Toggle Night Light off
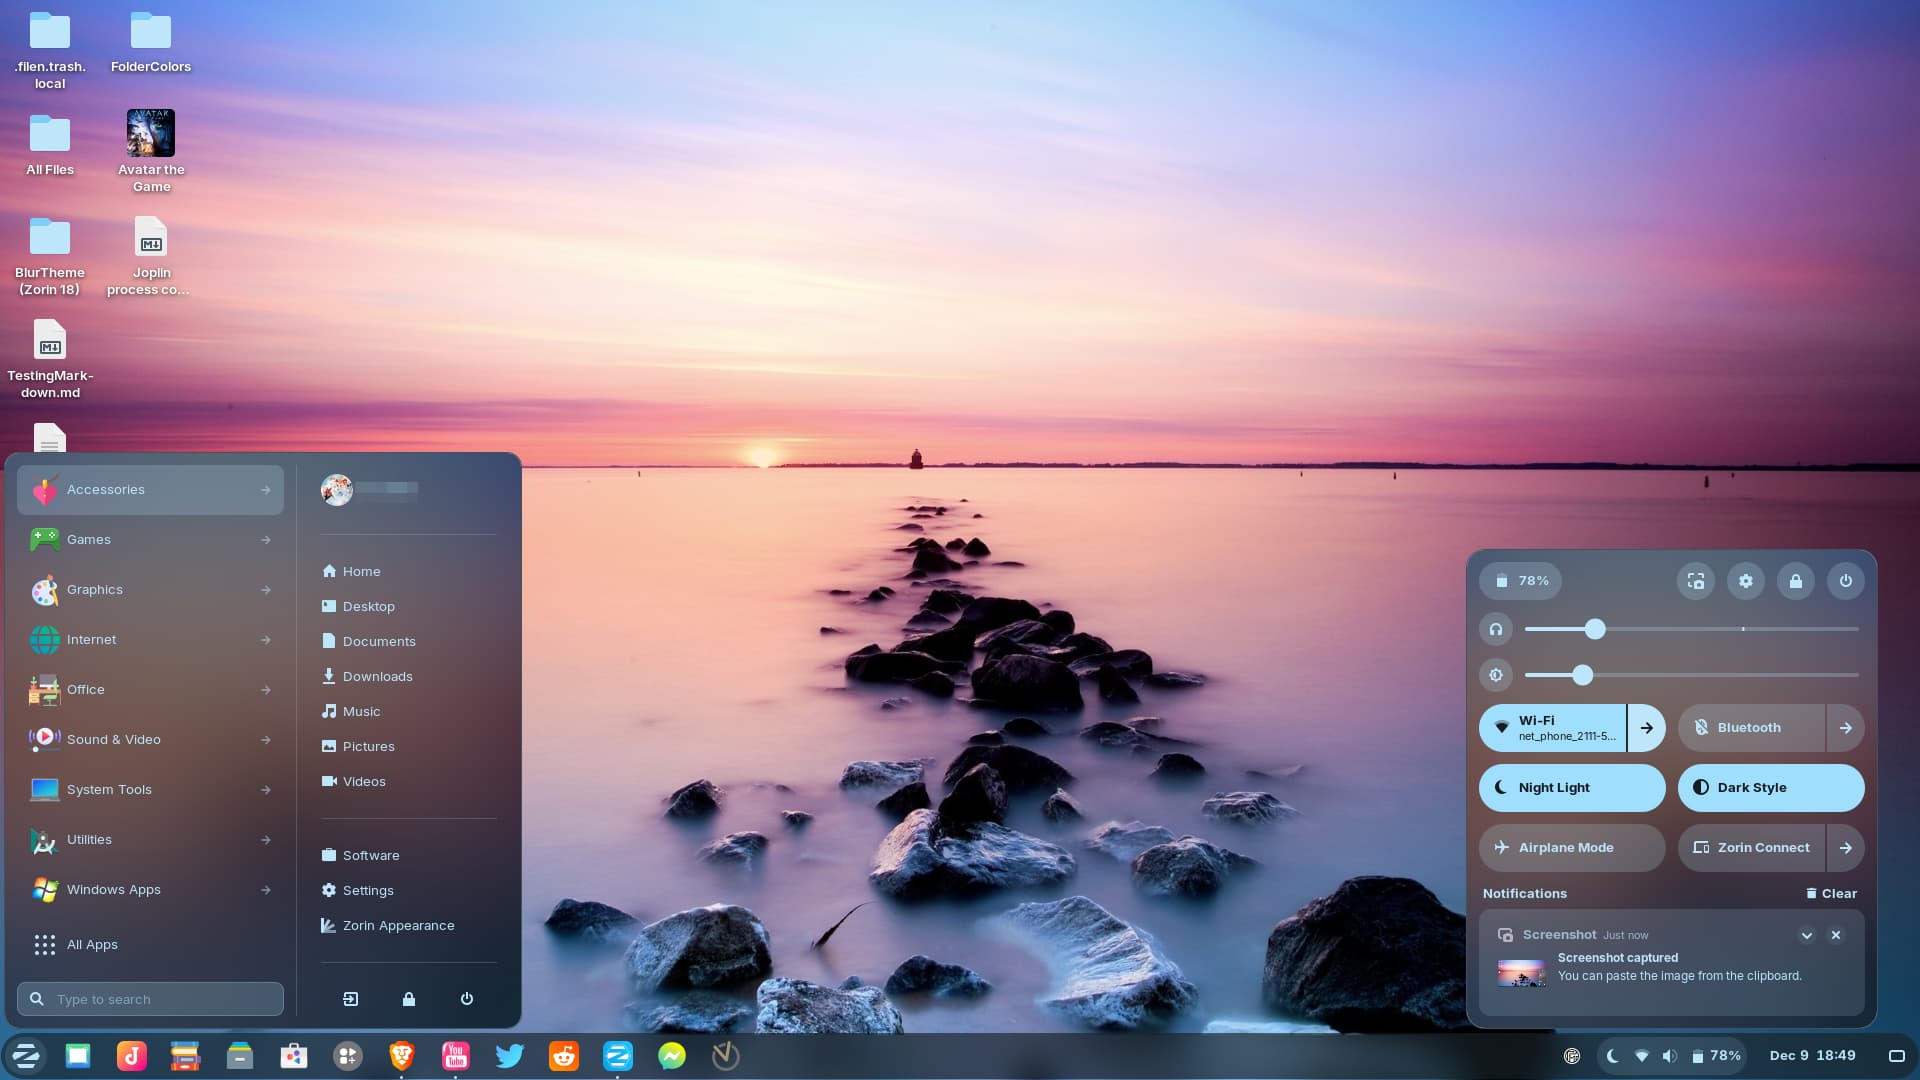Screen dimensions: 1920x1080 [x=1571, y=788]
